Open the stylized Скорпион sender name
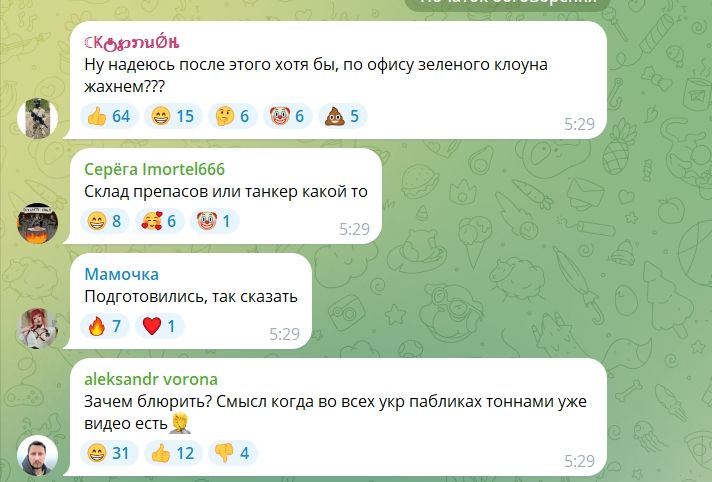The image size is (712, 482). coord(132,43)
